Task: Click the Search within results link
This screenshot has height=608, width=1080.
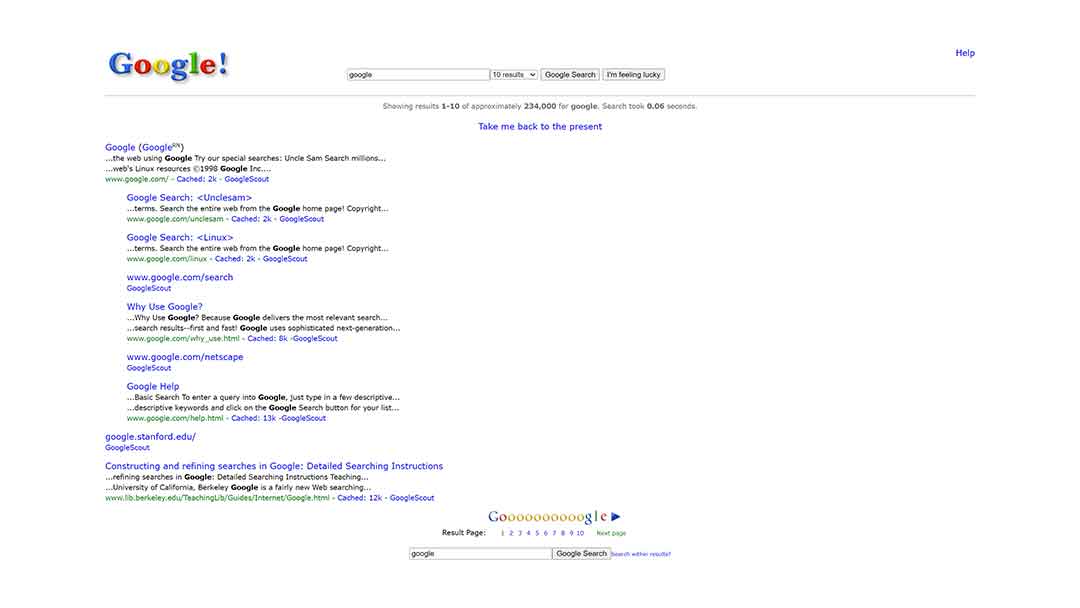Action: click(x=641, y=554)
